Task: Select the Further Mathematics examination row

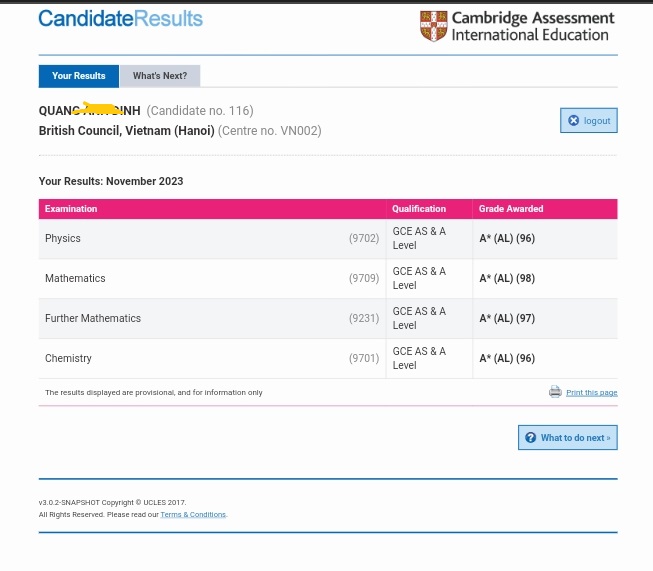Action: tap(93, 319)
